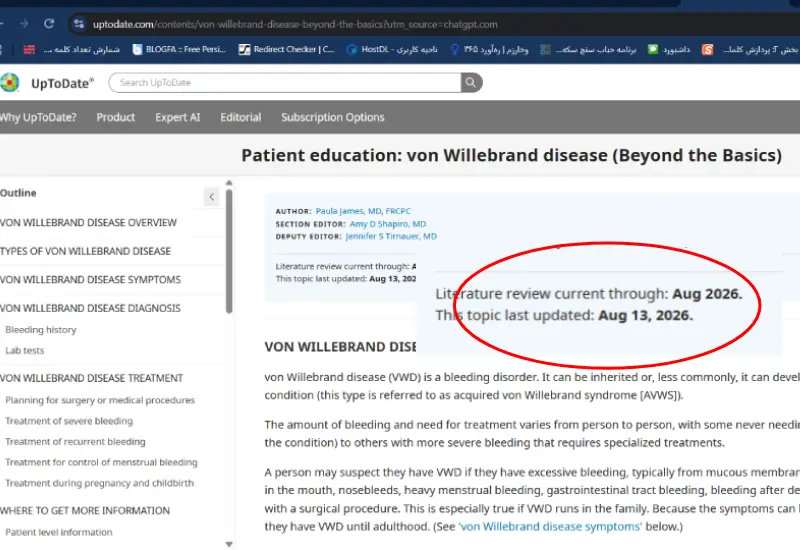Screen dimensions: 800x550
Task: Open deputy editor Jennifer S Tirnauer link
Action: click(x=391, y=236)
